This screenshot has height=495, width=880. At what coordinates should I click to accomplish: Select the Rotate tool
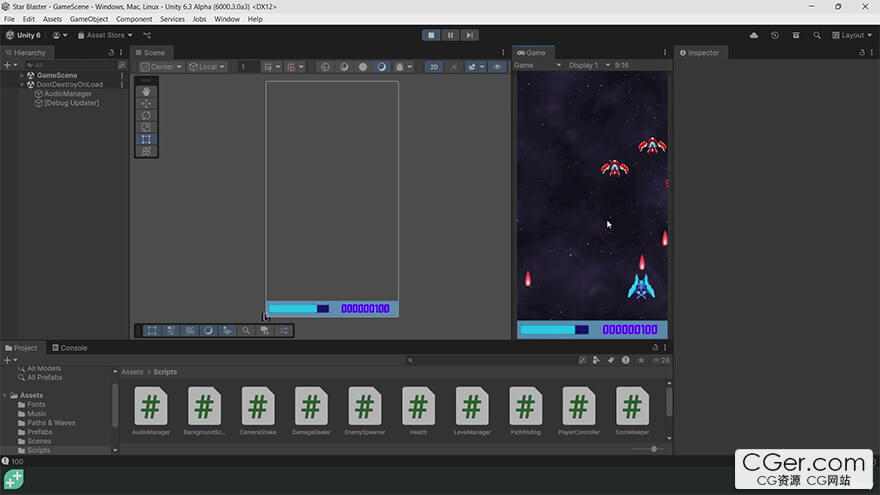pos(146,116)
